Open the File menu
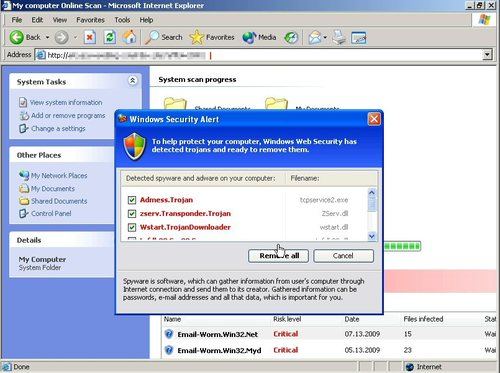This screenshot has height=373, width=500. 17,20
